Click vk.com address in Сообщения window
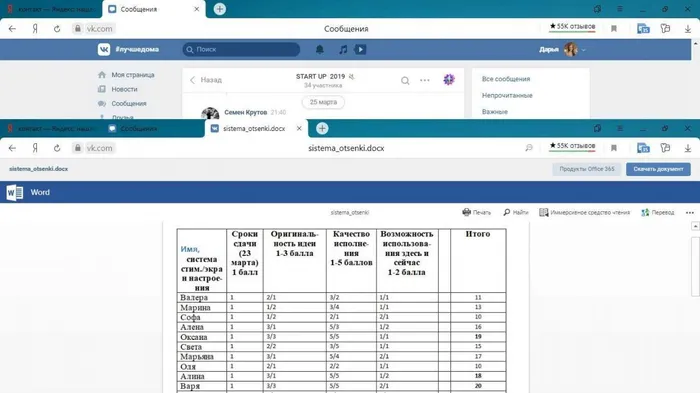The image size is (700, 393). pos(100,29)
